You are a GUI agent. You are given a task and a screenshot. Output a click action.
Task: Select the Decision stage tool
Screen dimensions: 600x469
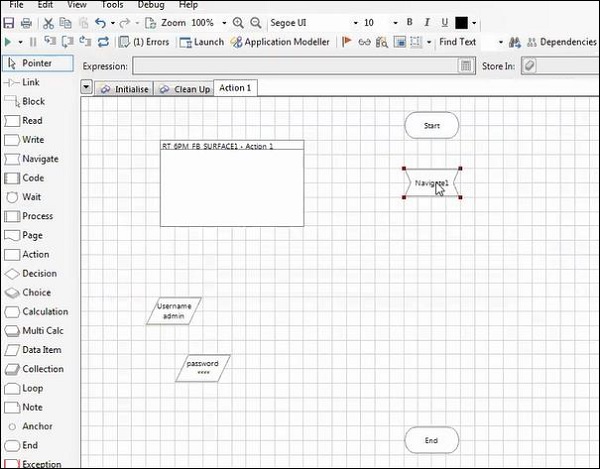pos(39,273)
